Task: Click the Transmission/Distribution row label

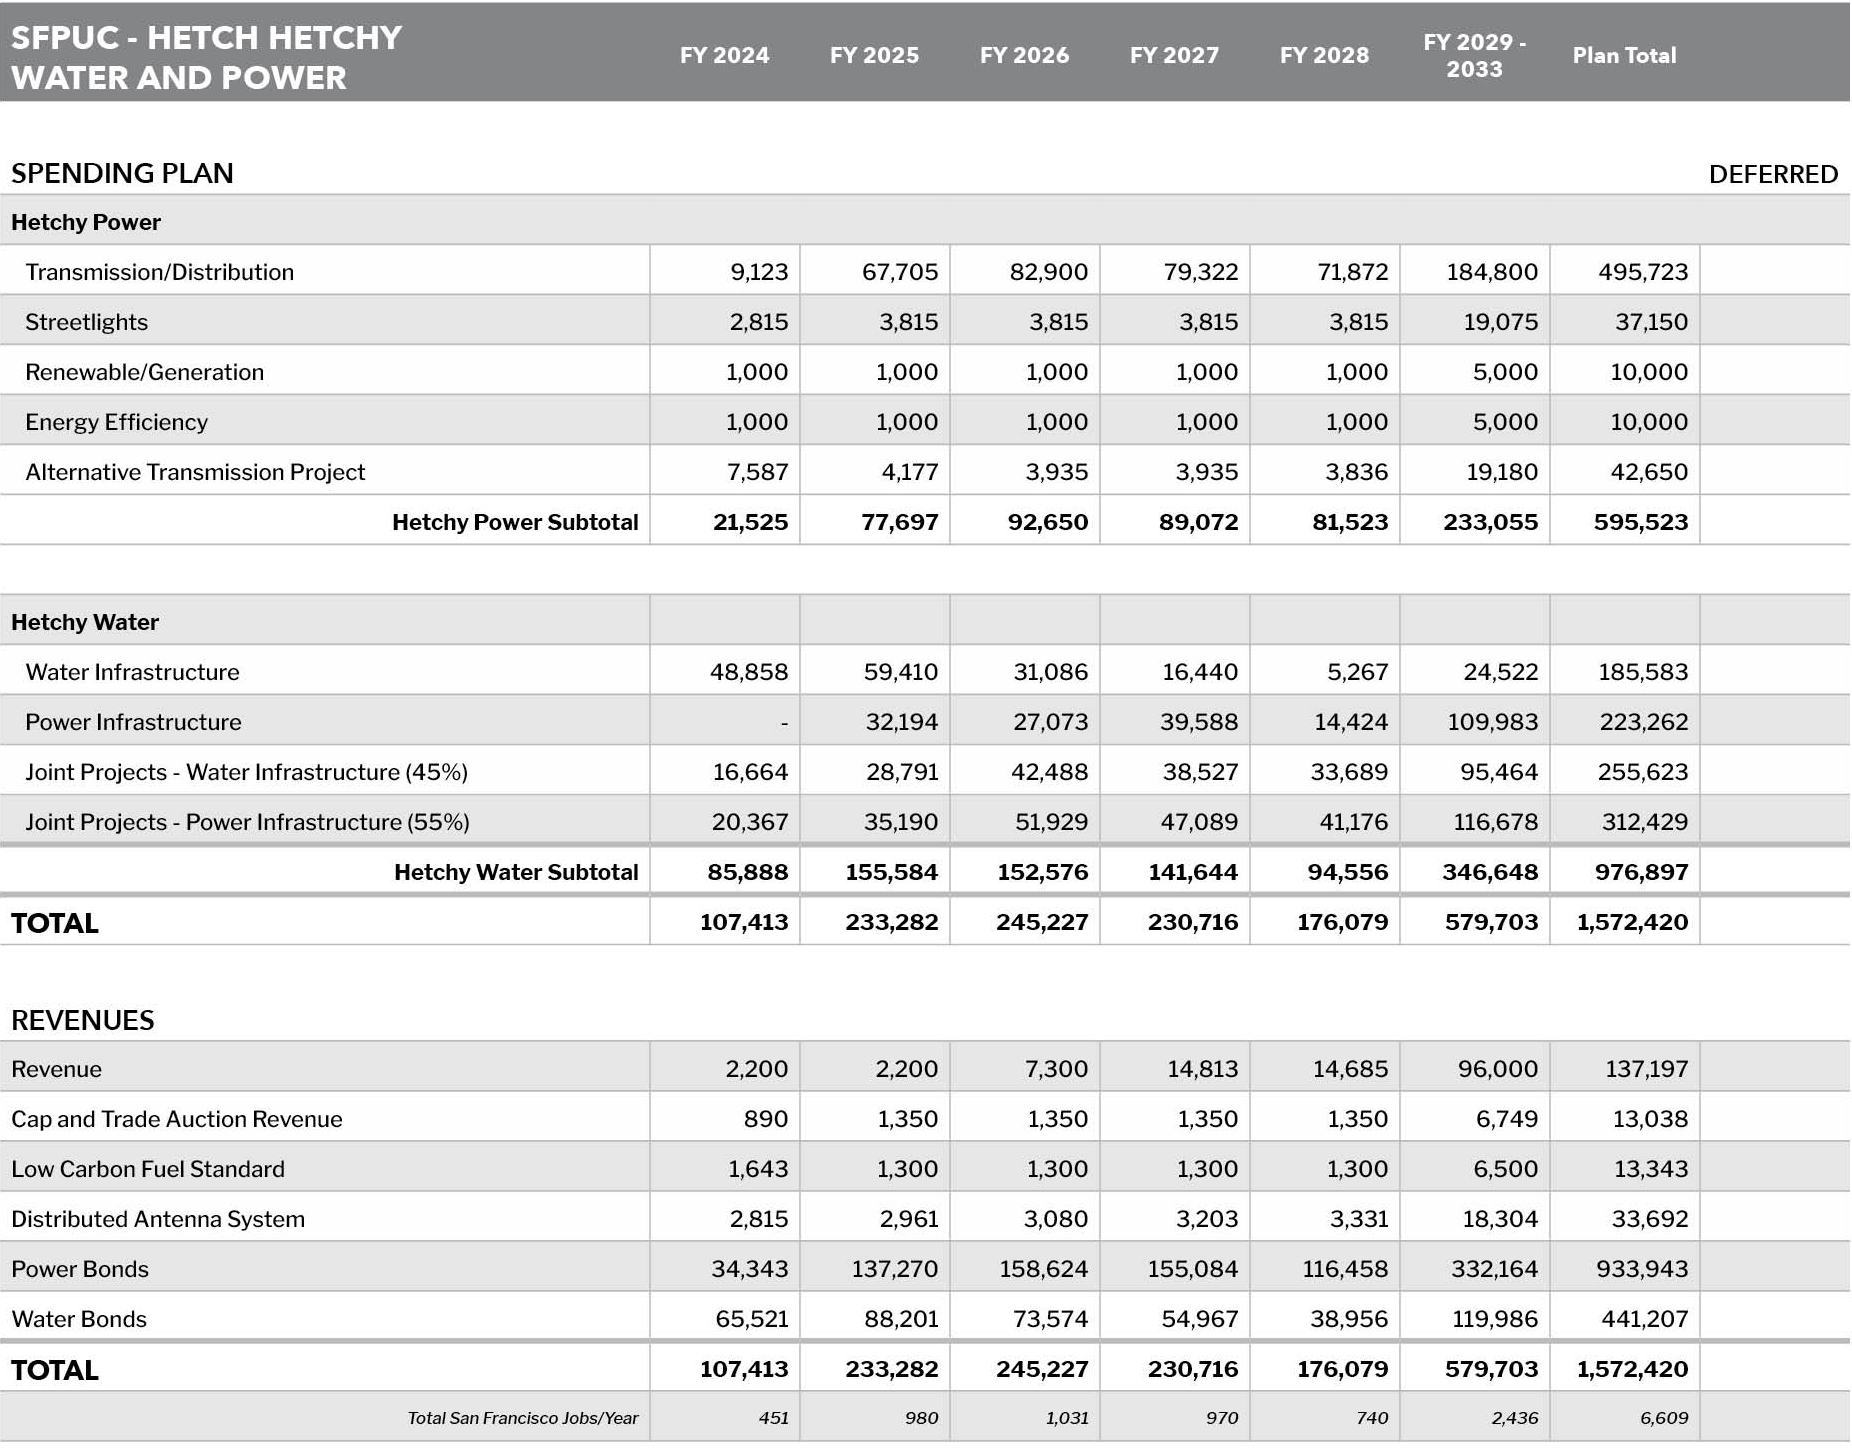Action: [159, 272]
